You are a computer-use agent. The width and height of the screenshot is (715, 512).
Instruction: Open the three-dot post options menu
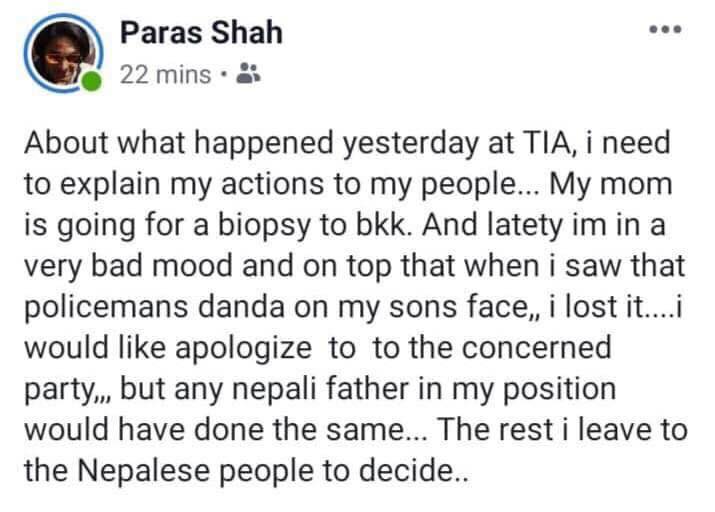click(x=665, y=30)
